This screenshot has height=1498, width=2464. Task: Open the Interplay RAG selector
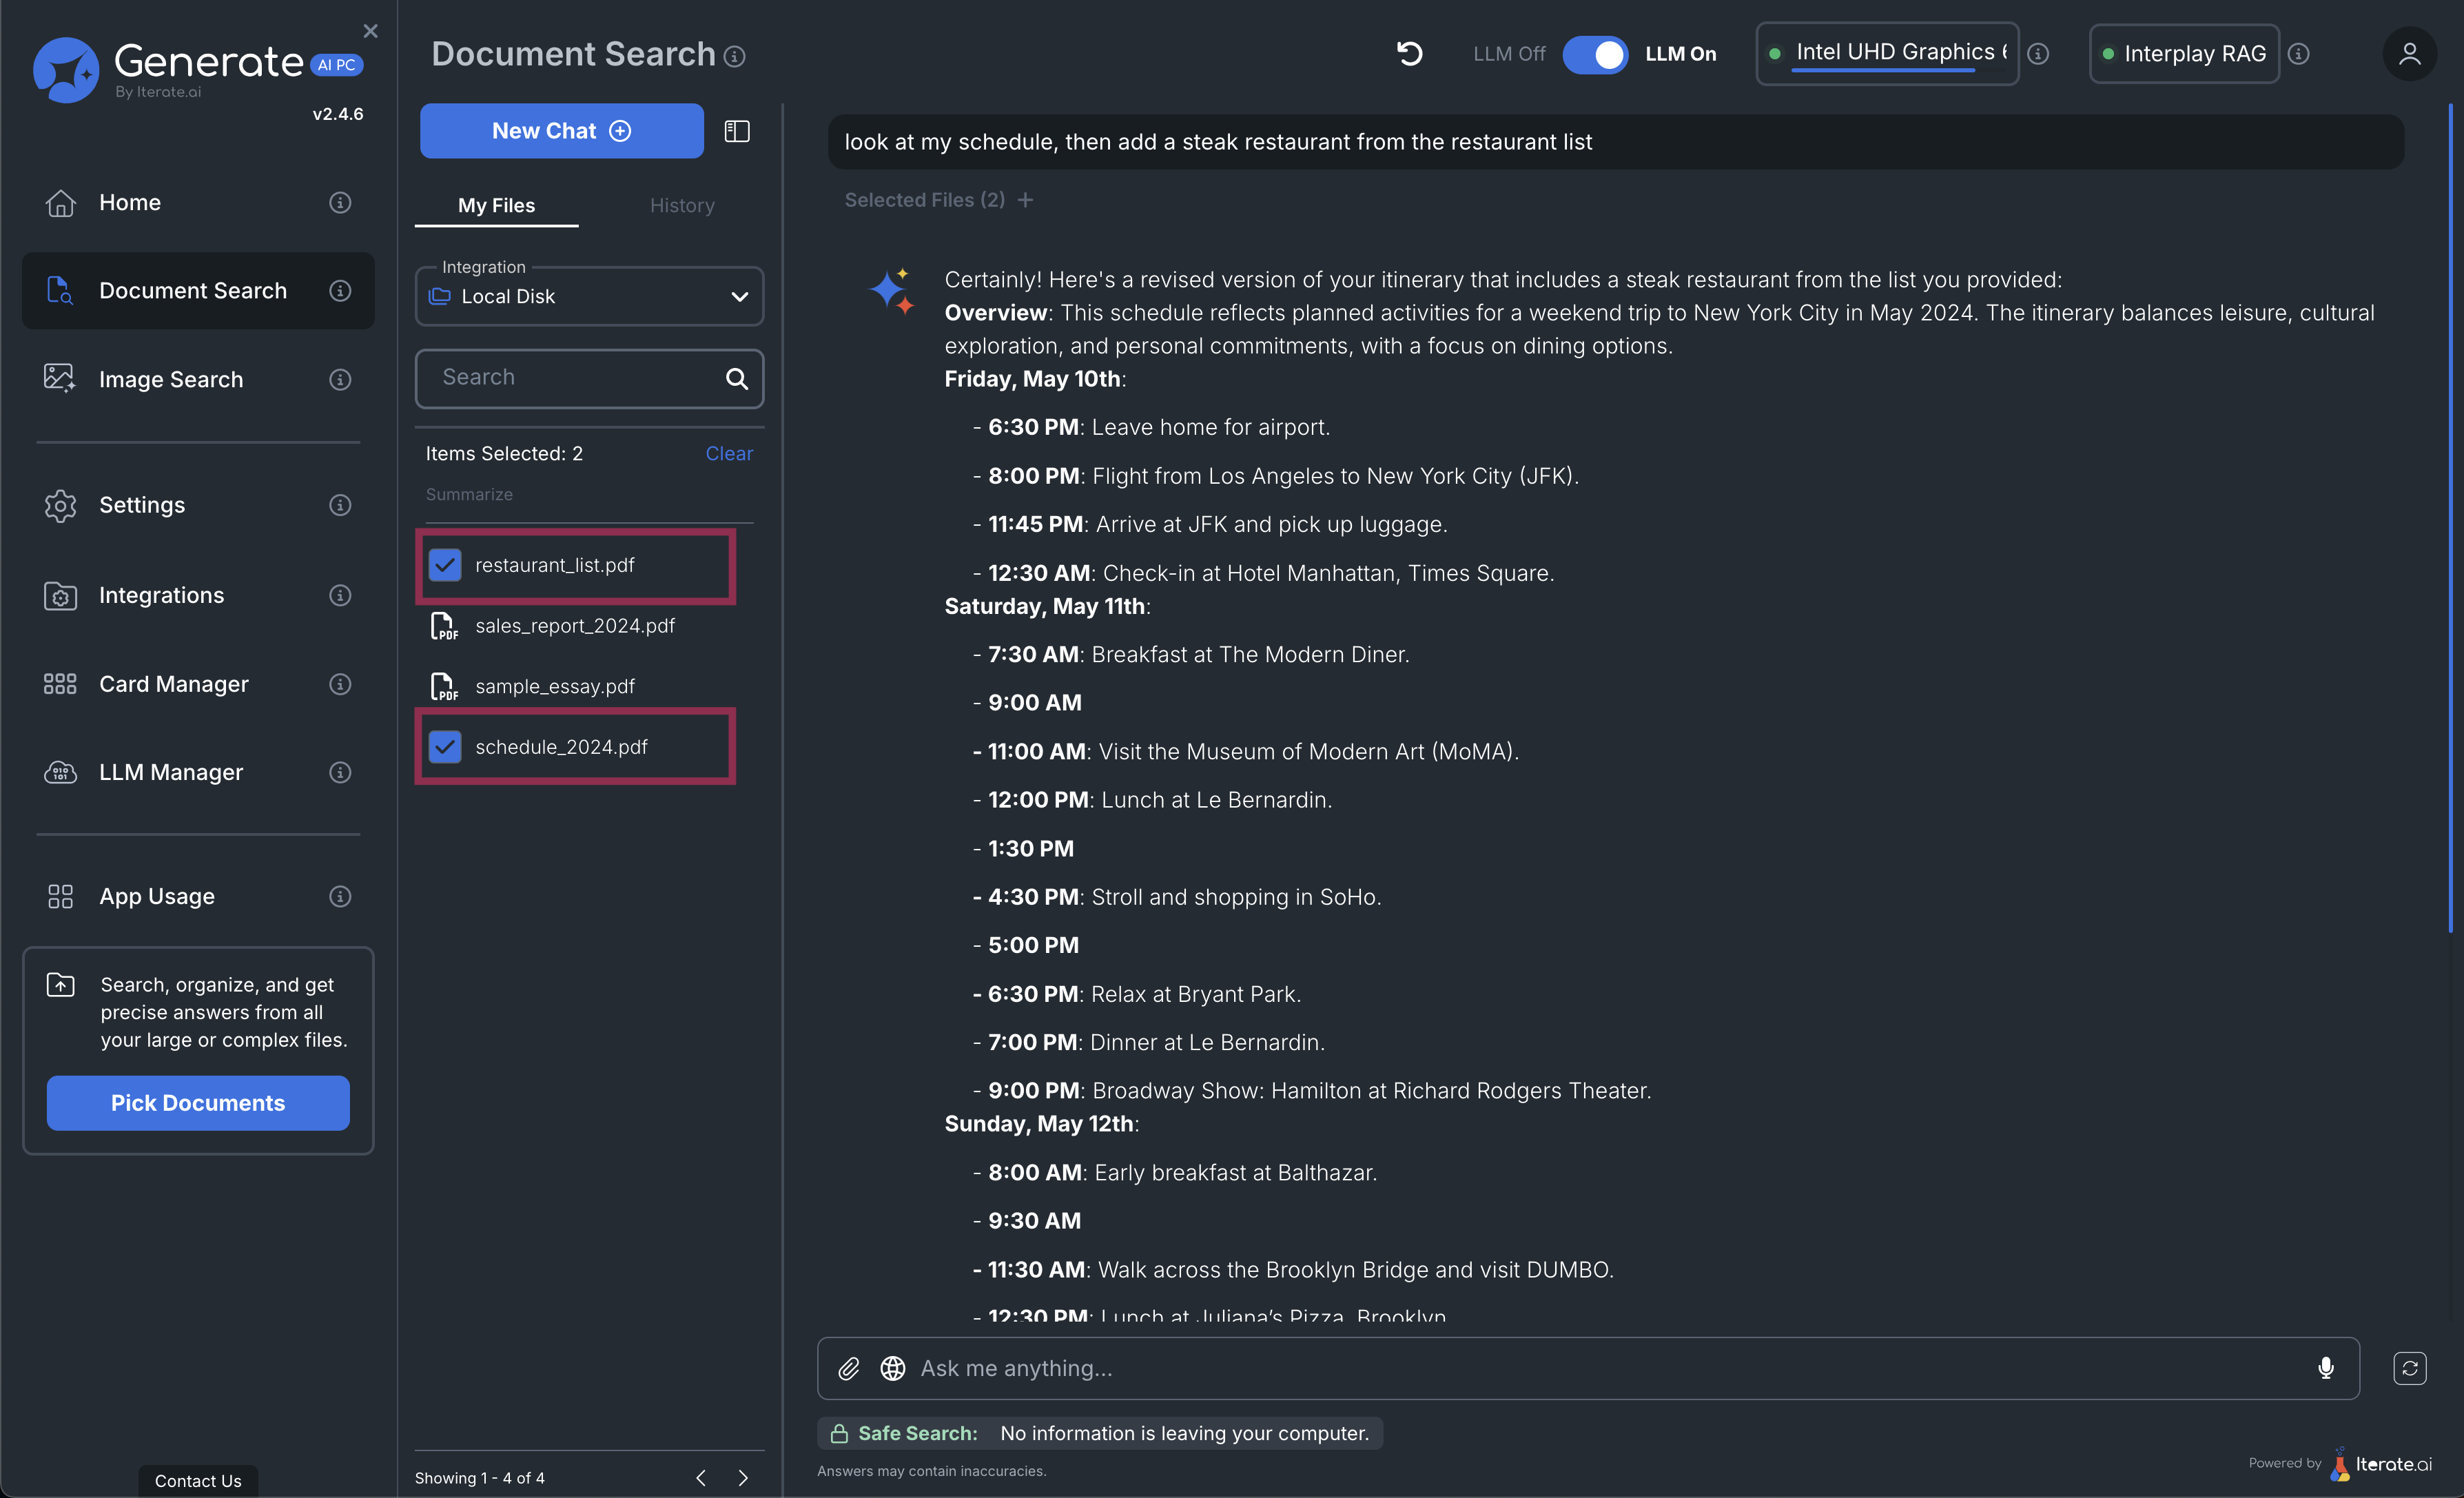pyautogui.click(x=2184, y=54)
